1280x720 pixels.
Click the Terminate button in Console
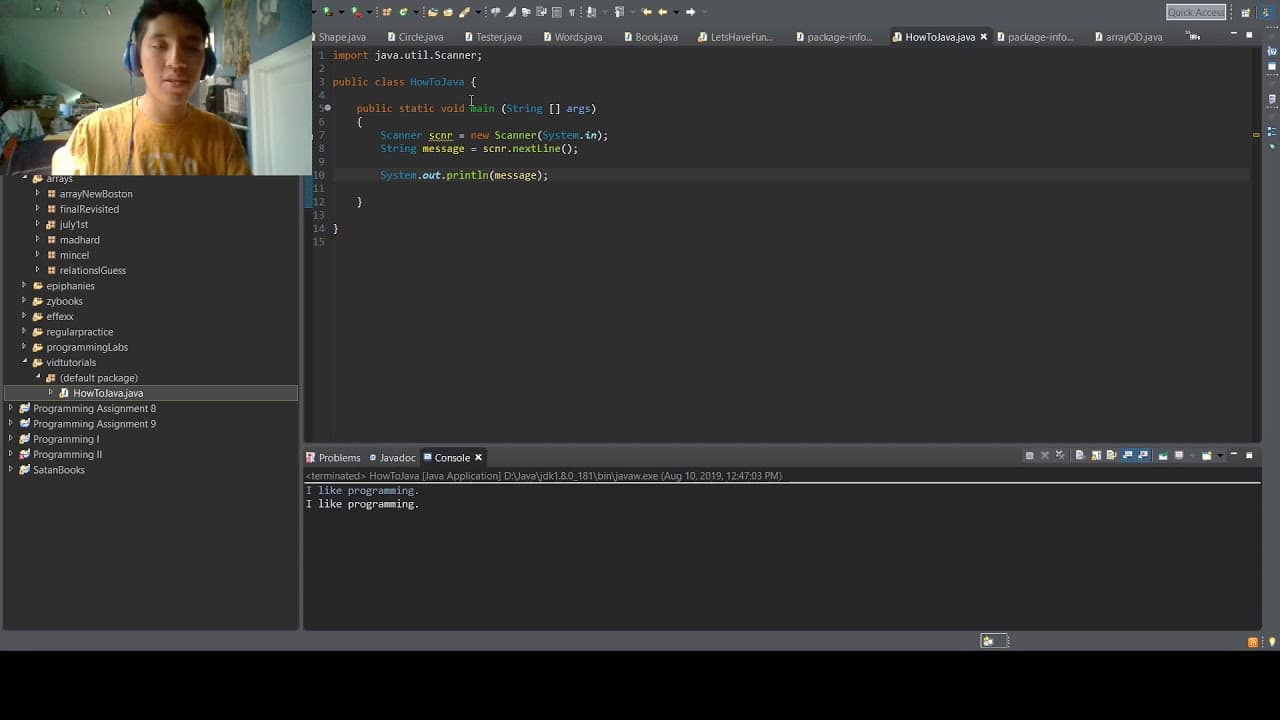click(x=1029, y=456)
